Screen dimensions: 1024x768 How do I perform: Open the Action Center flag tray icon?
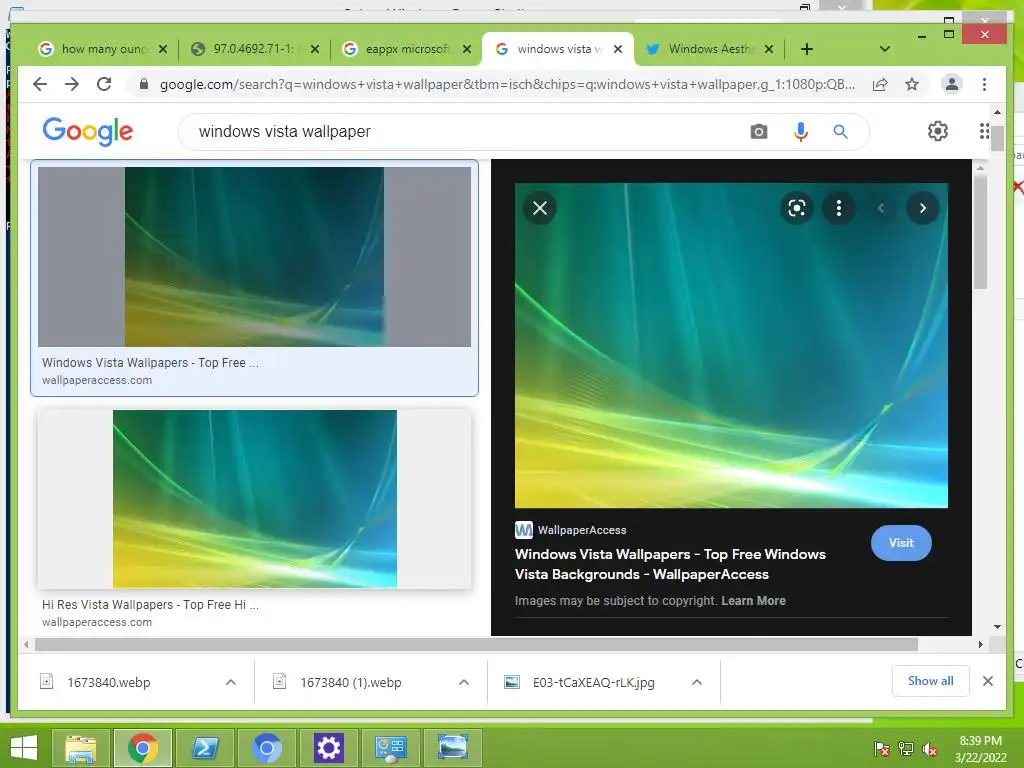[882, 749]
